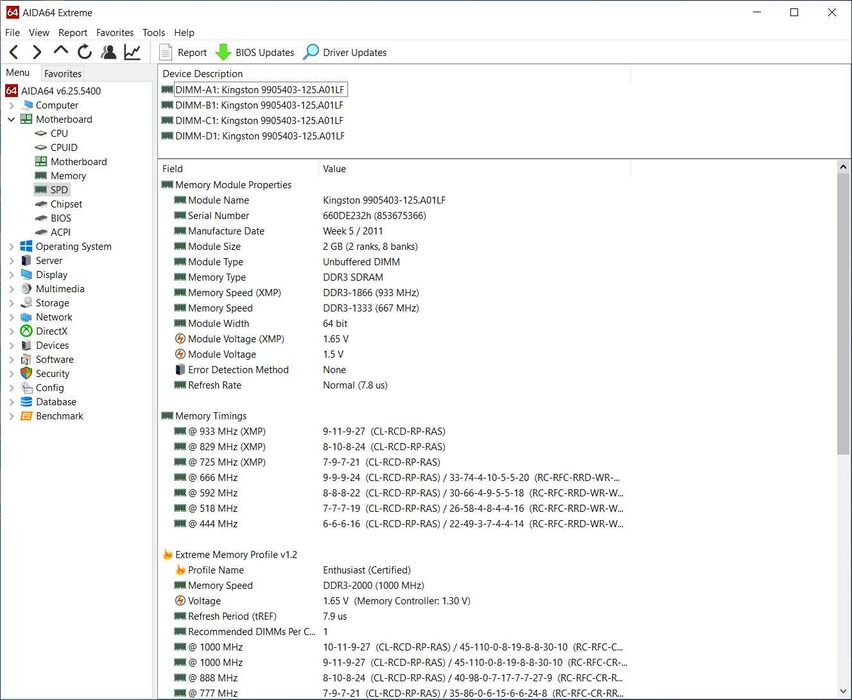The image size is (852, 700).
Task: Click the Devices icon in tree
Action: click(x=26, y=345)
